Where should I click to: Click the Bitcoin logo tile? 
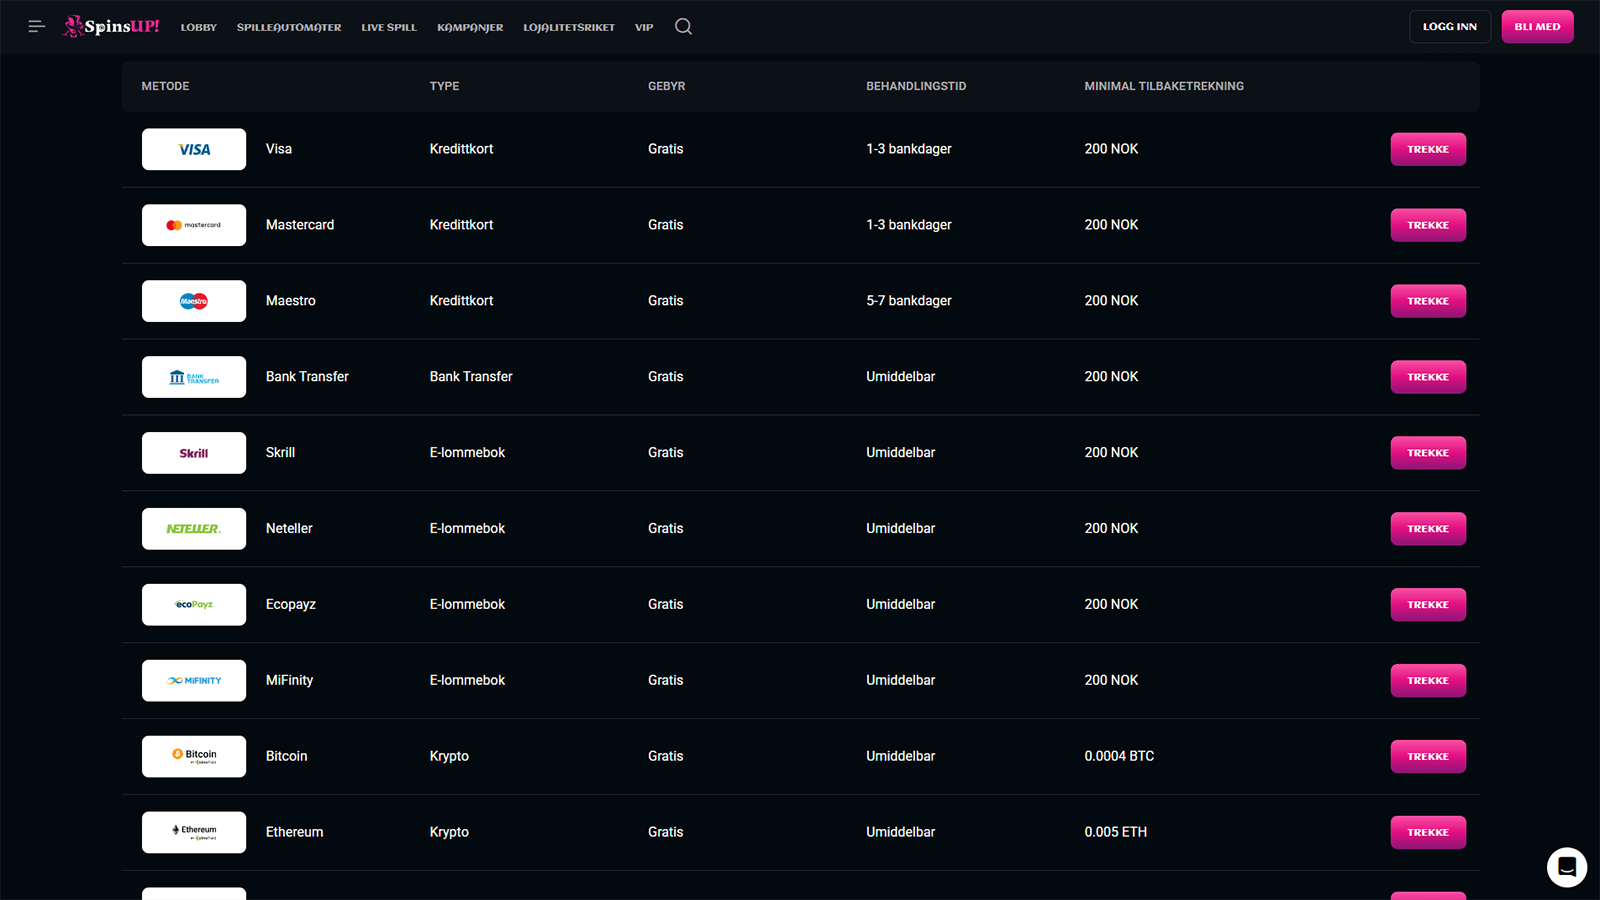pyautogui.click(x=194, y=756)
